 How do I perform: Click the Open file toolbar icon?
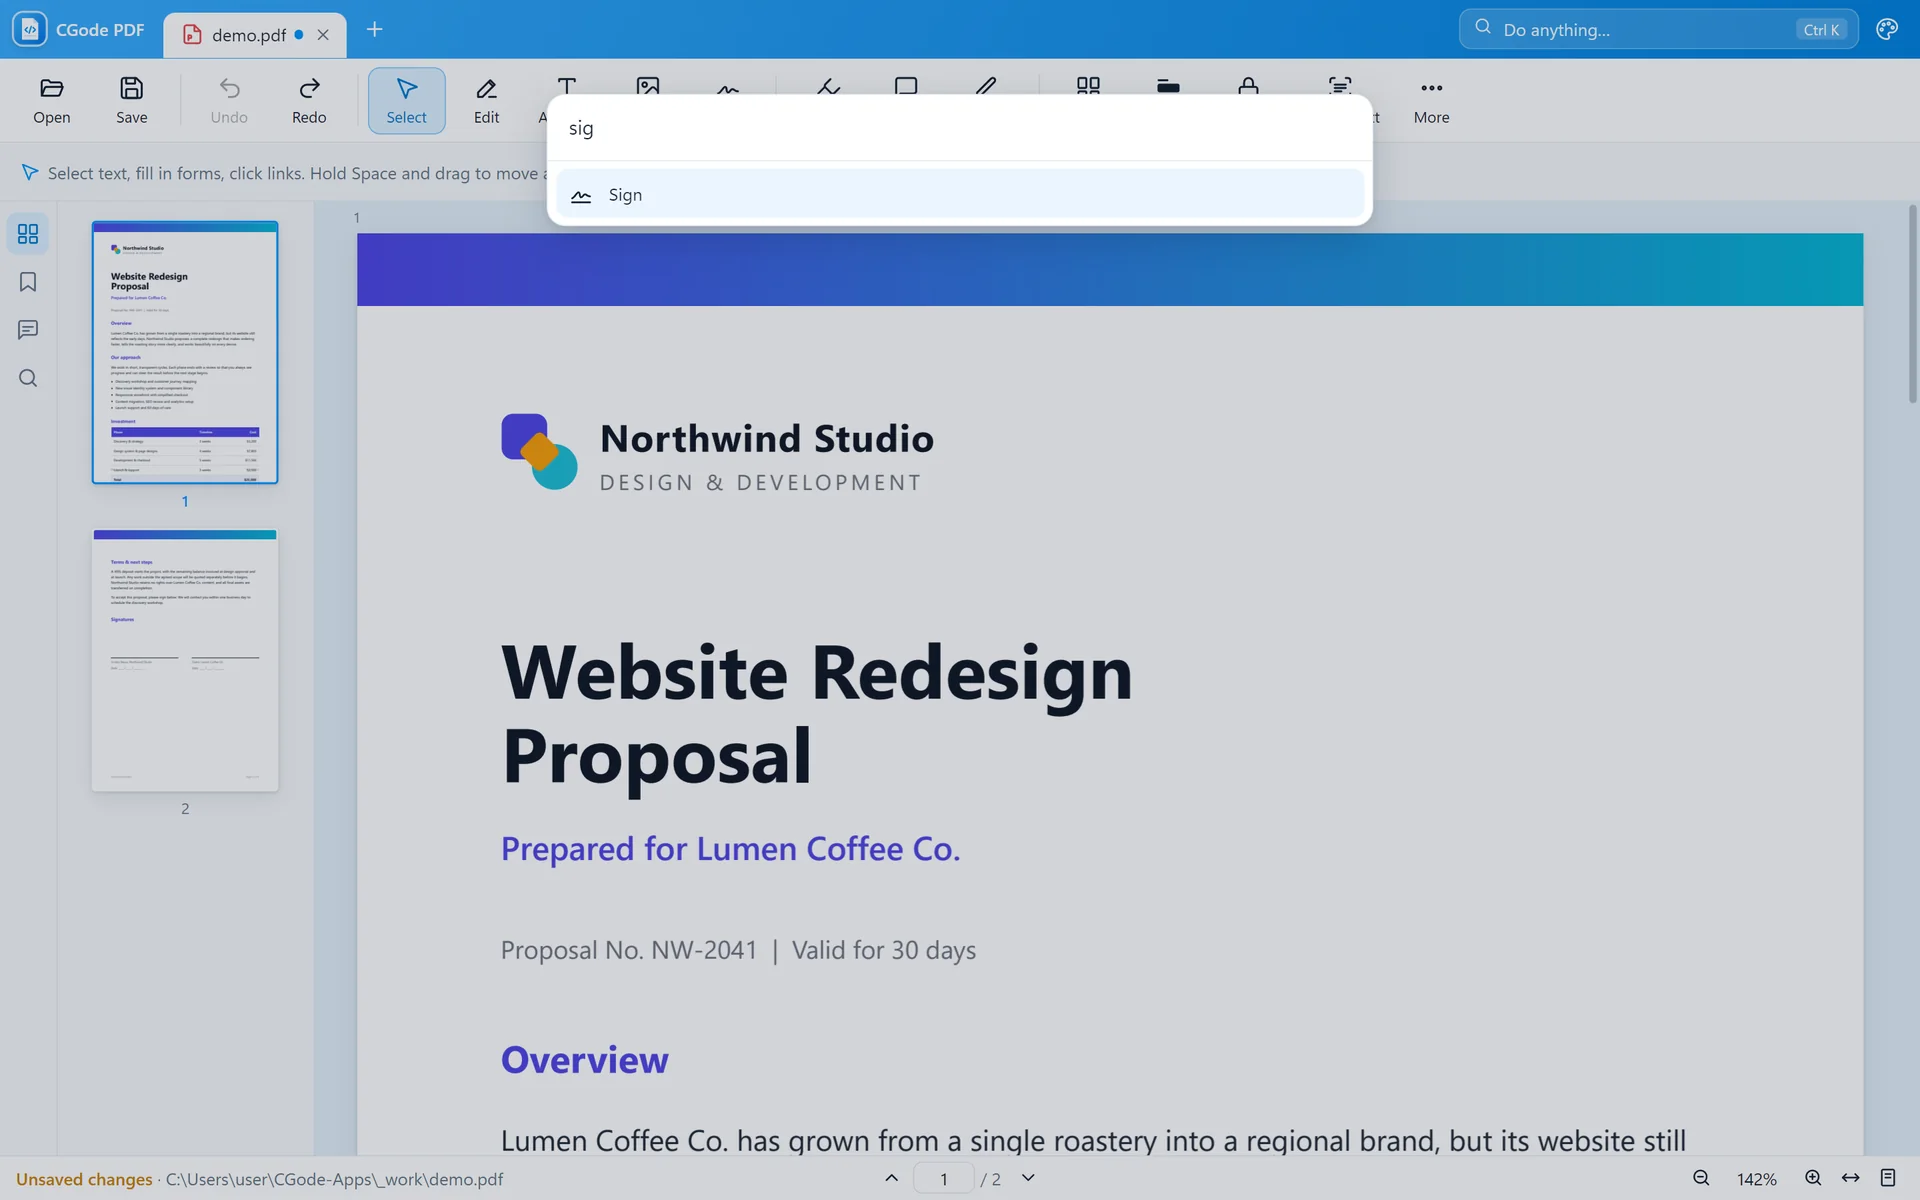[52, 100]
